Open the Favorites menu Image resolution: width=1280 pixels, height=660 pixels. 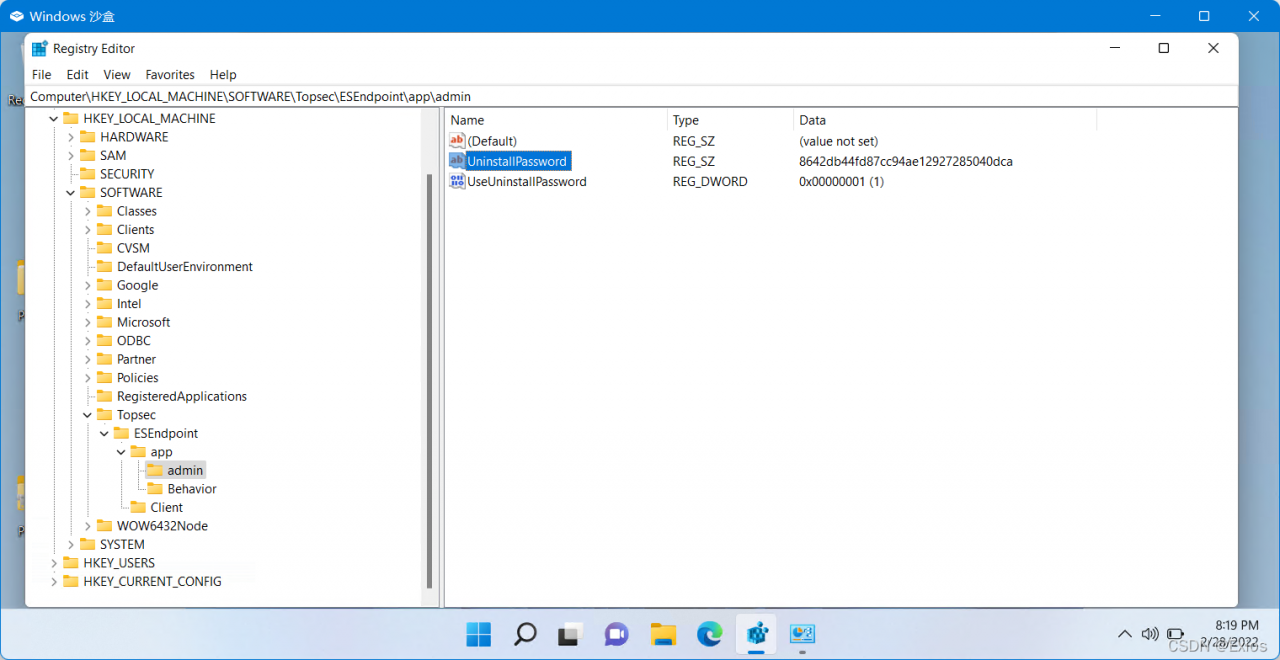[x=170, y=74]
